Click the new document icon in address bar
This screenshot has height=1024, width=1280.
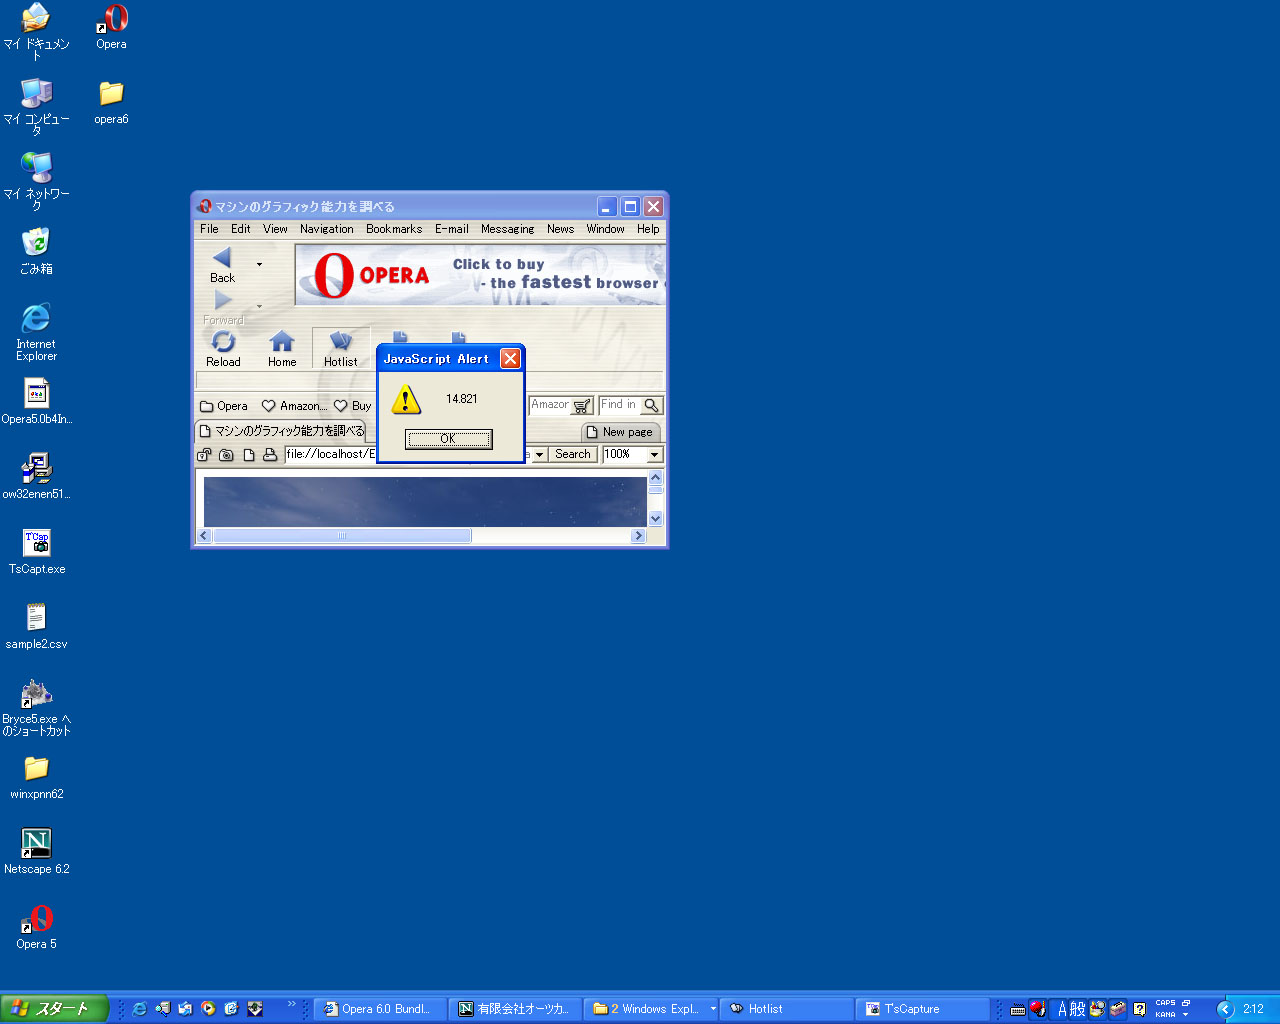(x=249, y=455)
